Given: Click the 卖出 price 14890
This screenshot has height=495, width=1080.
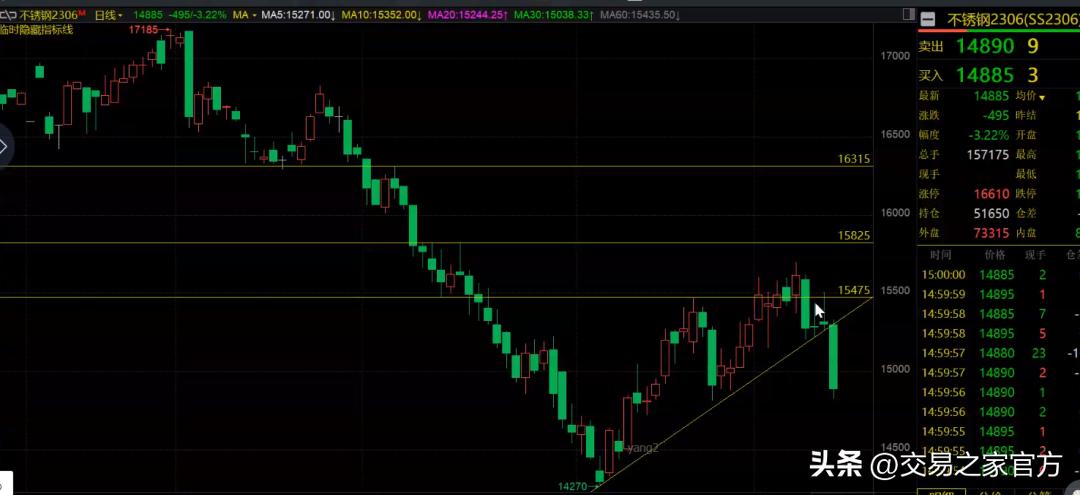Looking at the screenshot, I should pos(984,46).
